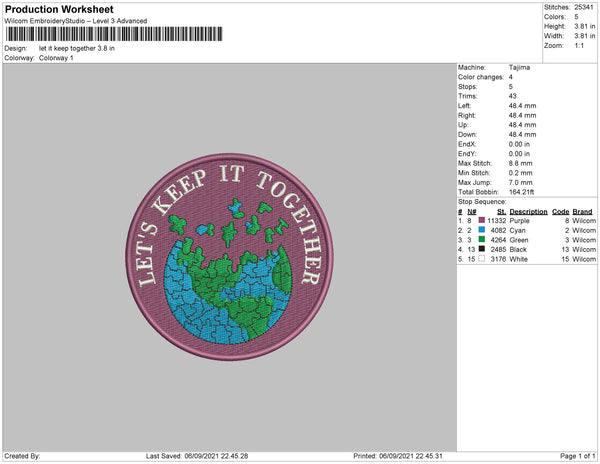The width and height of the screenshot is (600, 464).
Task: Click stitch count '3176' in White row
Action: point(498,259)
